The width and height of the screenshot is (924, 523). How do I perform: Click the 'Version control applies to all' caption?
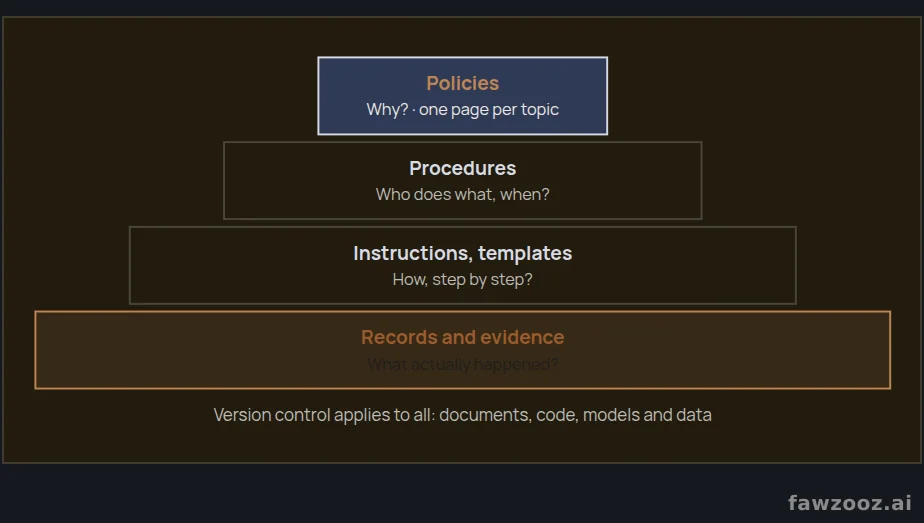coord(463,415)
